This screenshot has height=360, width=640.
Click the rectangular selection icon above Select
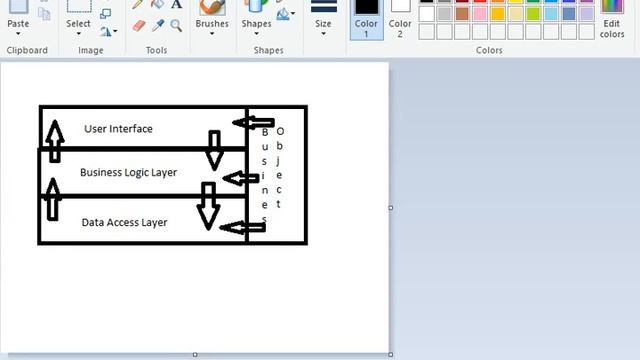pos(79,6)
